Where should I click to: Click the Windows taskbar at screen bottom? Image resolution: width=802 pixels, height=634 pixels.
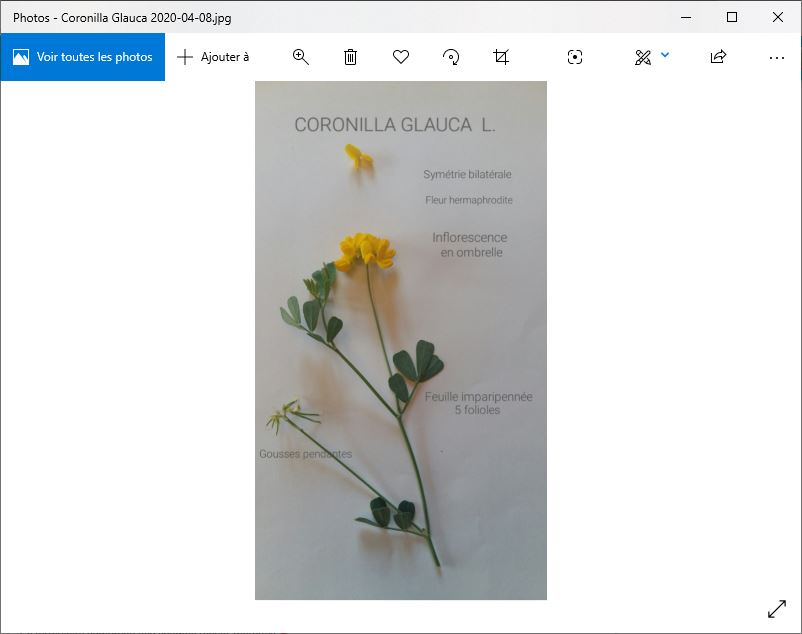[400, 630]
